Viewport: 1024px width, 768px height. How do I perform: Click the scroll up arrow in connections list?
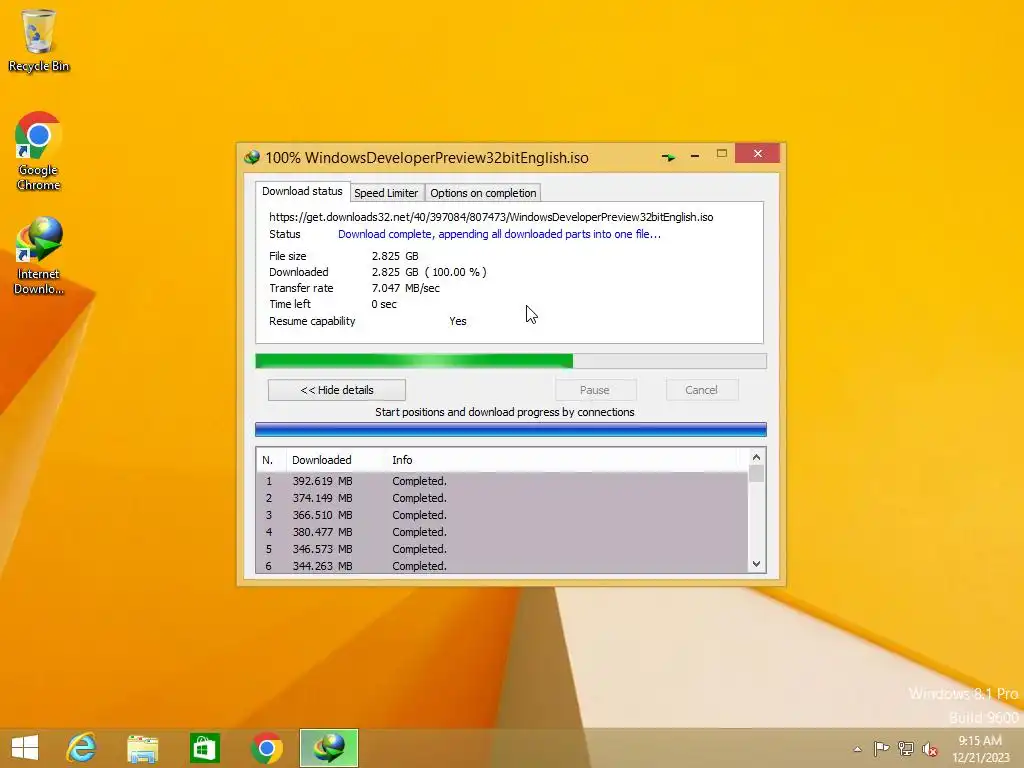(756, 457)
